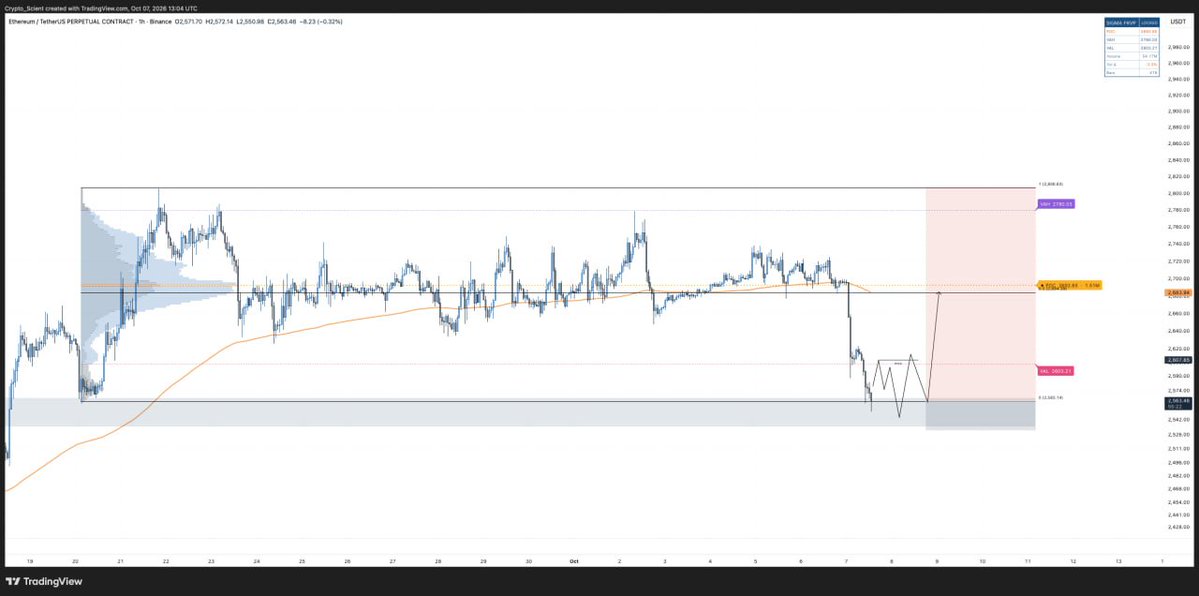
Task: Click the 2,496.00 price axis value
Action: tap(1178, 461)
